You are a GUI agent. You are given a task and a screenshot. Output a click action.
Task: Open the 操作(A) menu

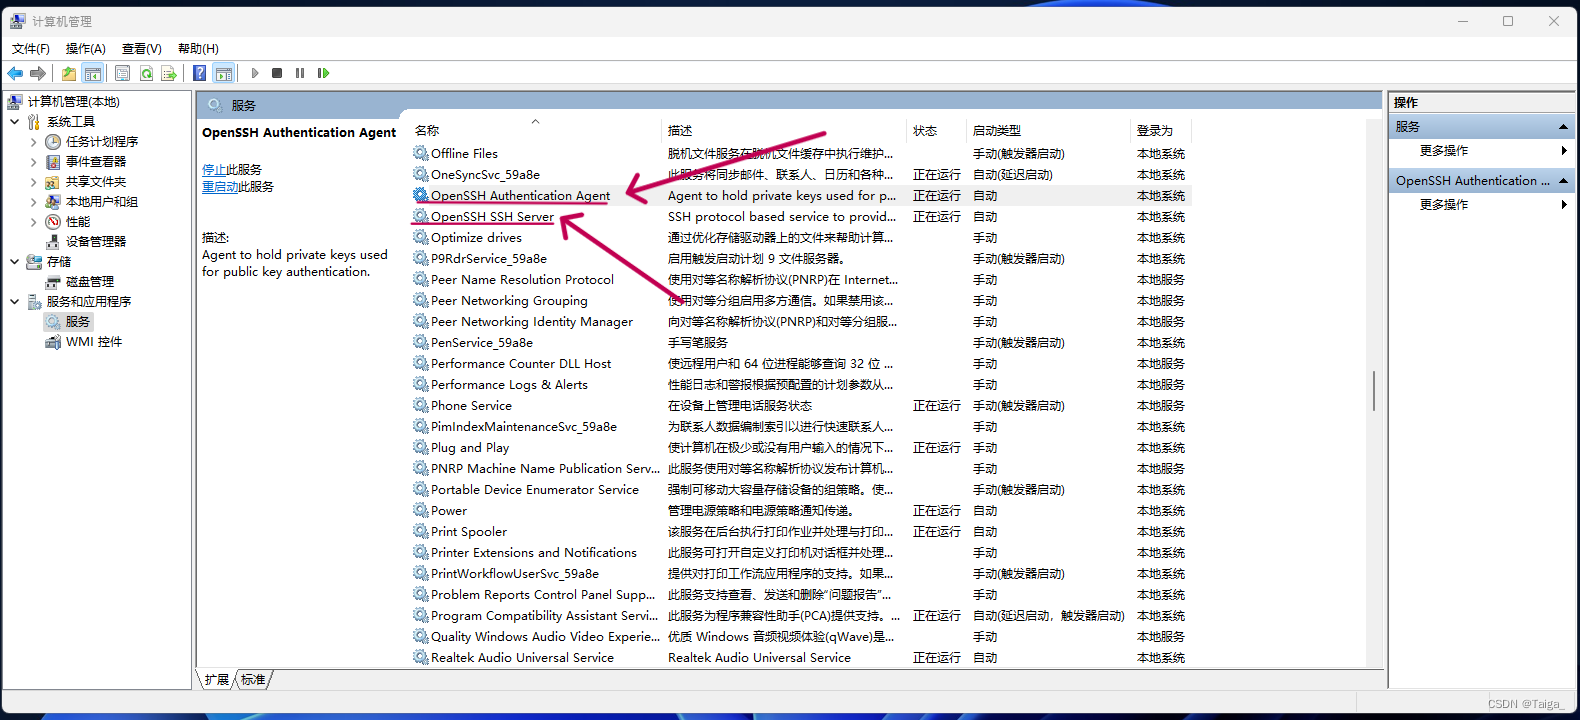tap(86, 48)
